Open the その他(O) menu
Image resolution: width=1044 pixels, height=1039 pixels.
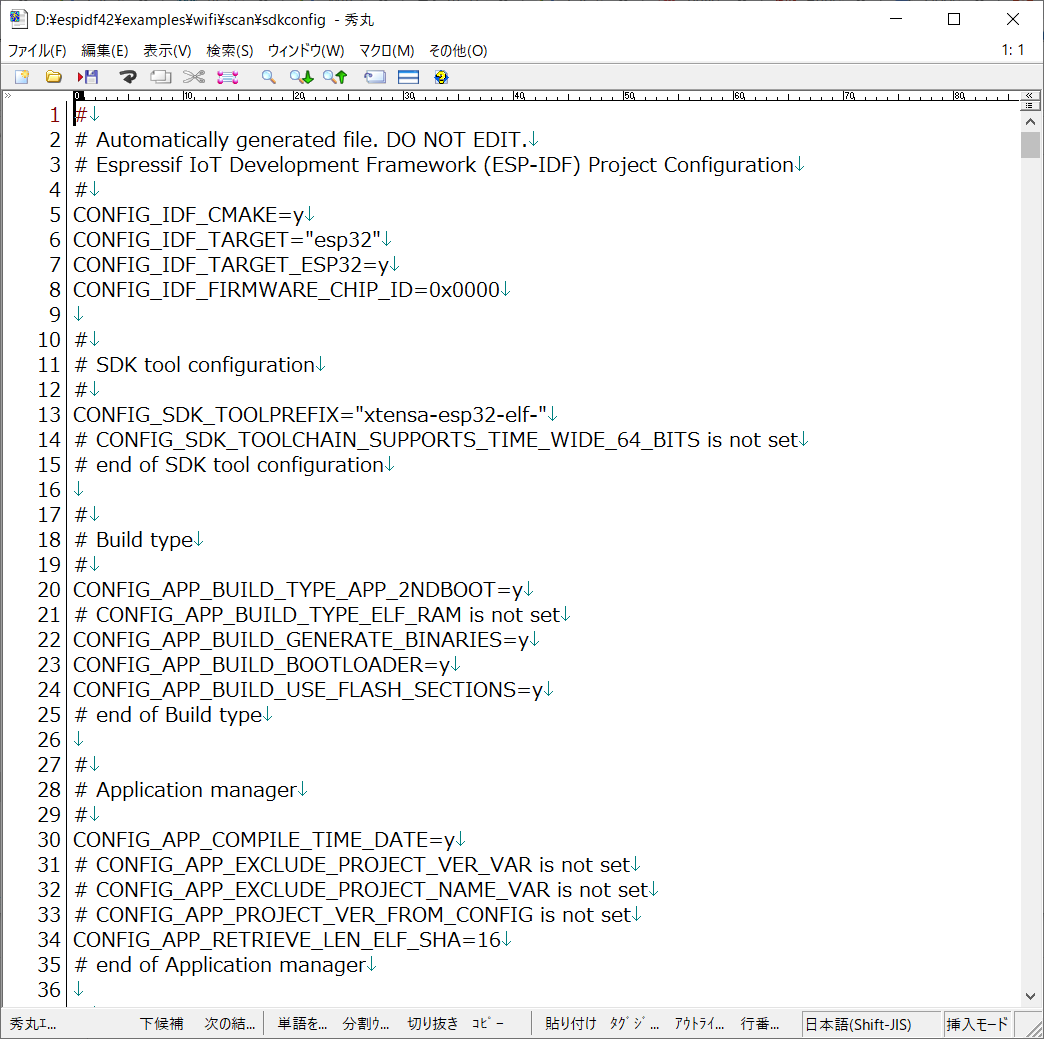pos(458,51)
